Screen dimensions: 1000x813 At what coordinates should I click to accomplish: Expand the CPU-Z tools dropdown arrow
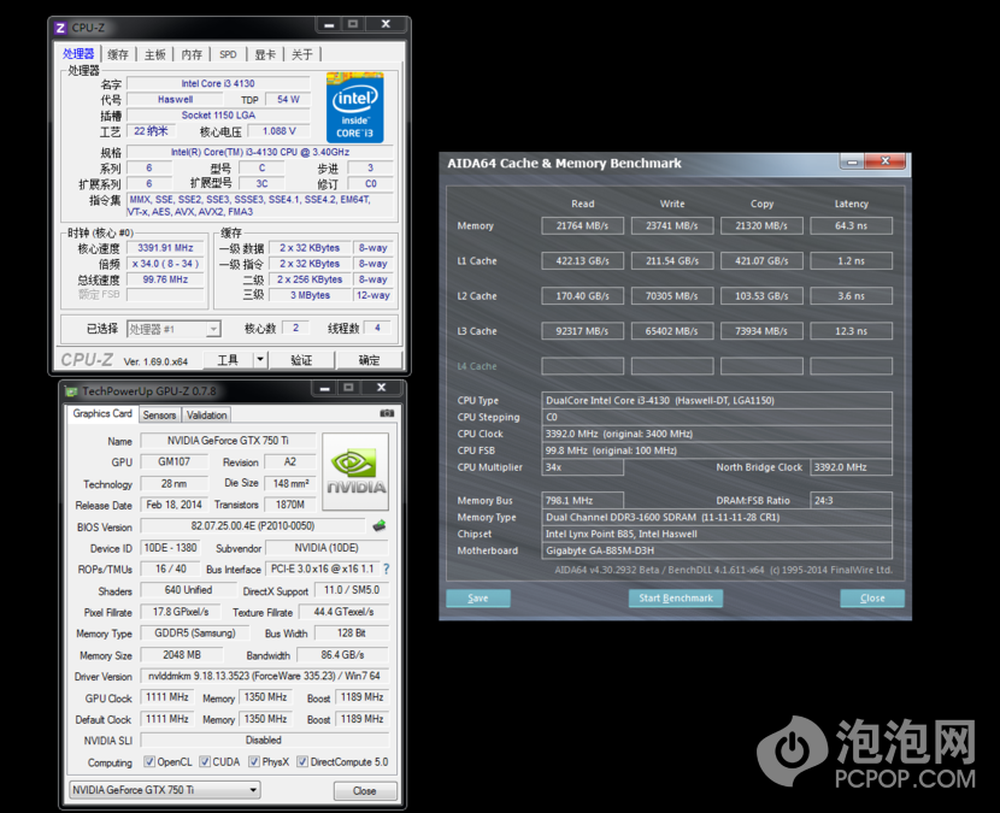click(x=260, y=360)
